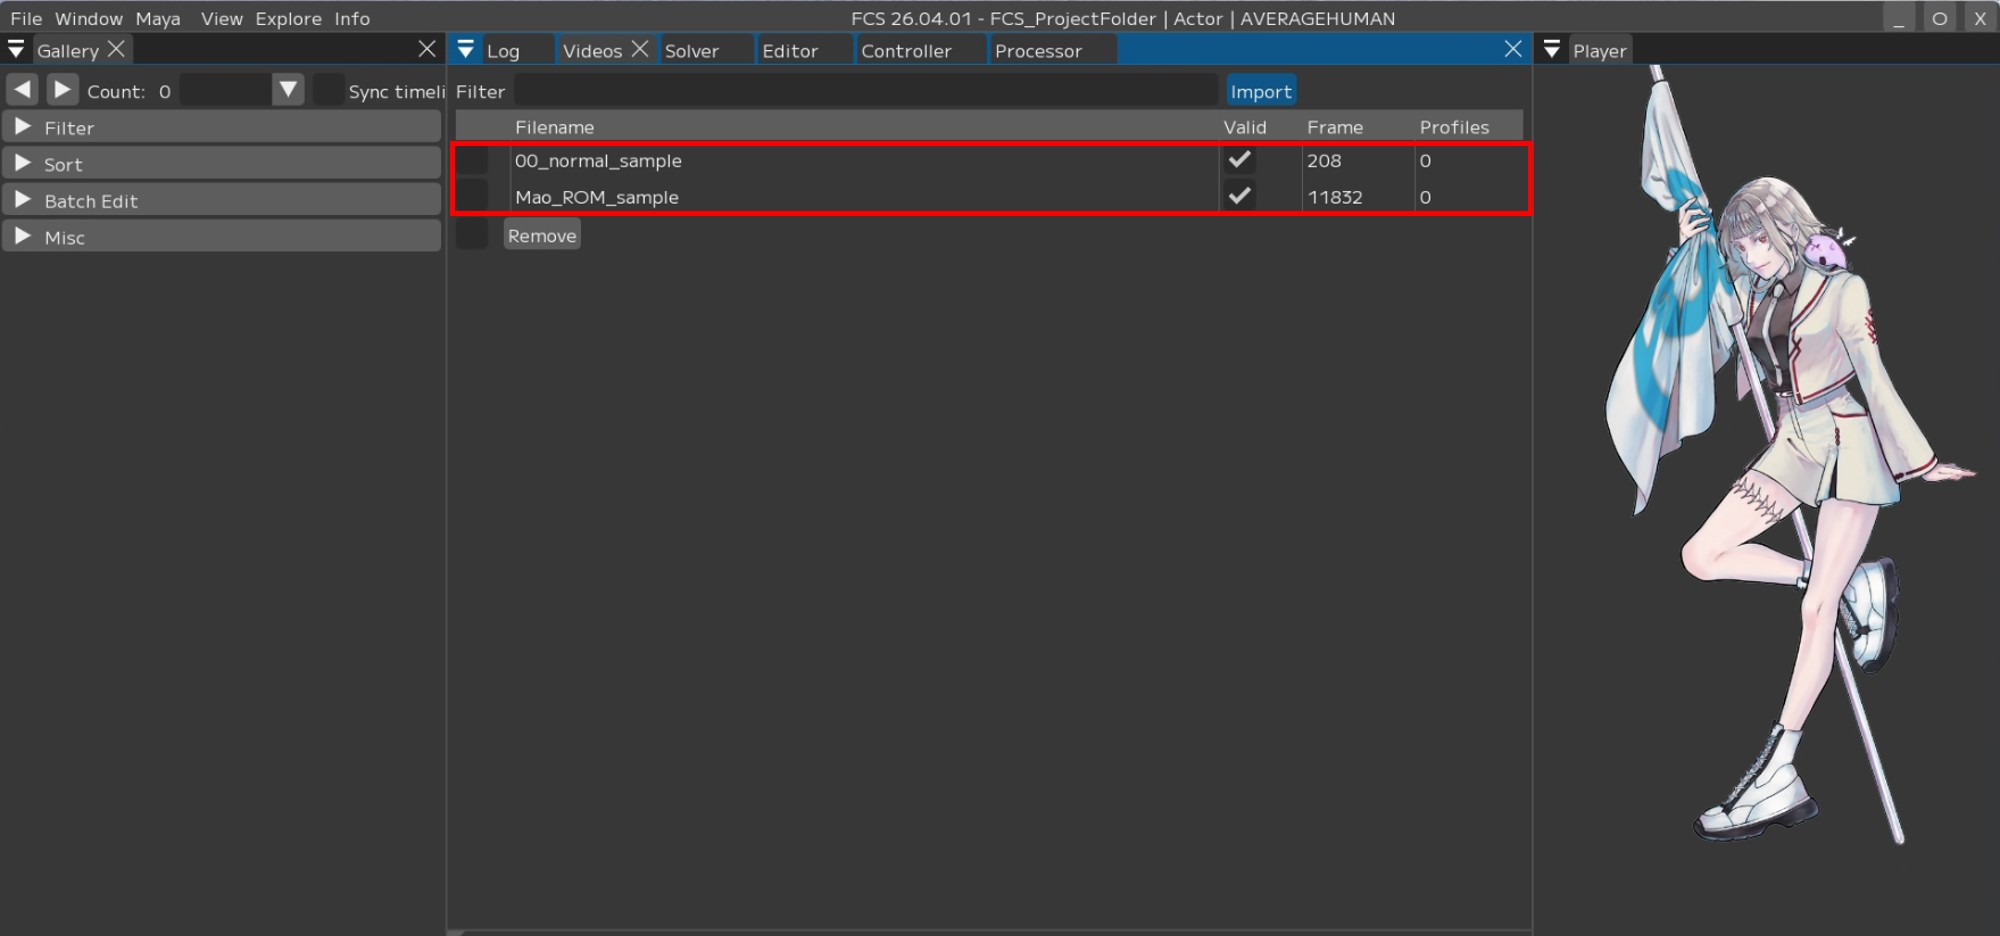The image size is (2000, 936).
Task: Open the Gallery panel menu triangle icon
Action: click(x=16, y=50)
